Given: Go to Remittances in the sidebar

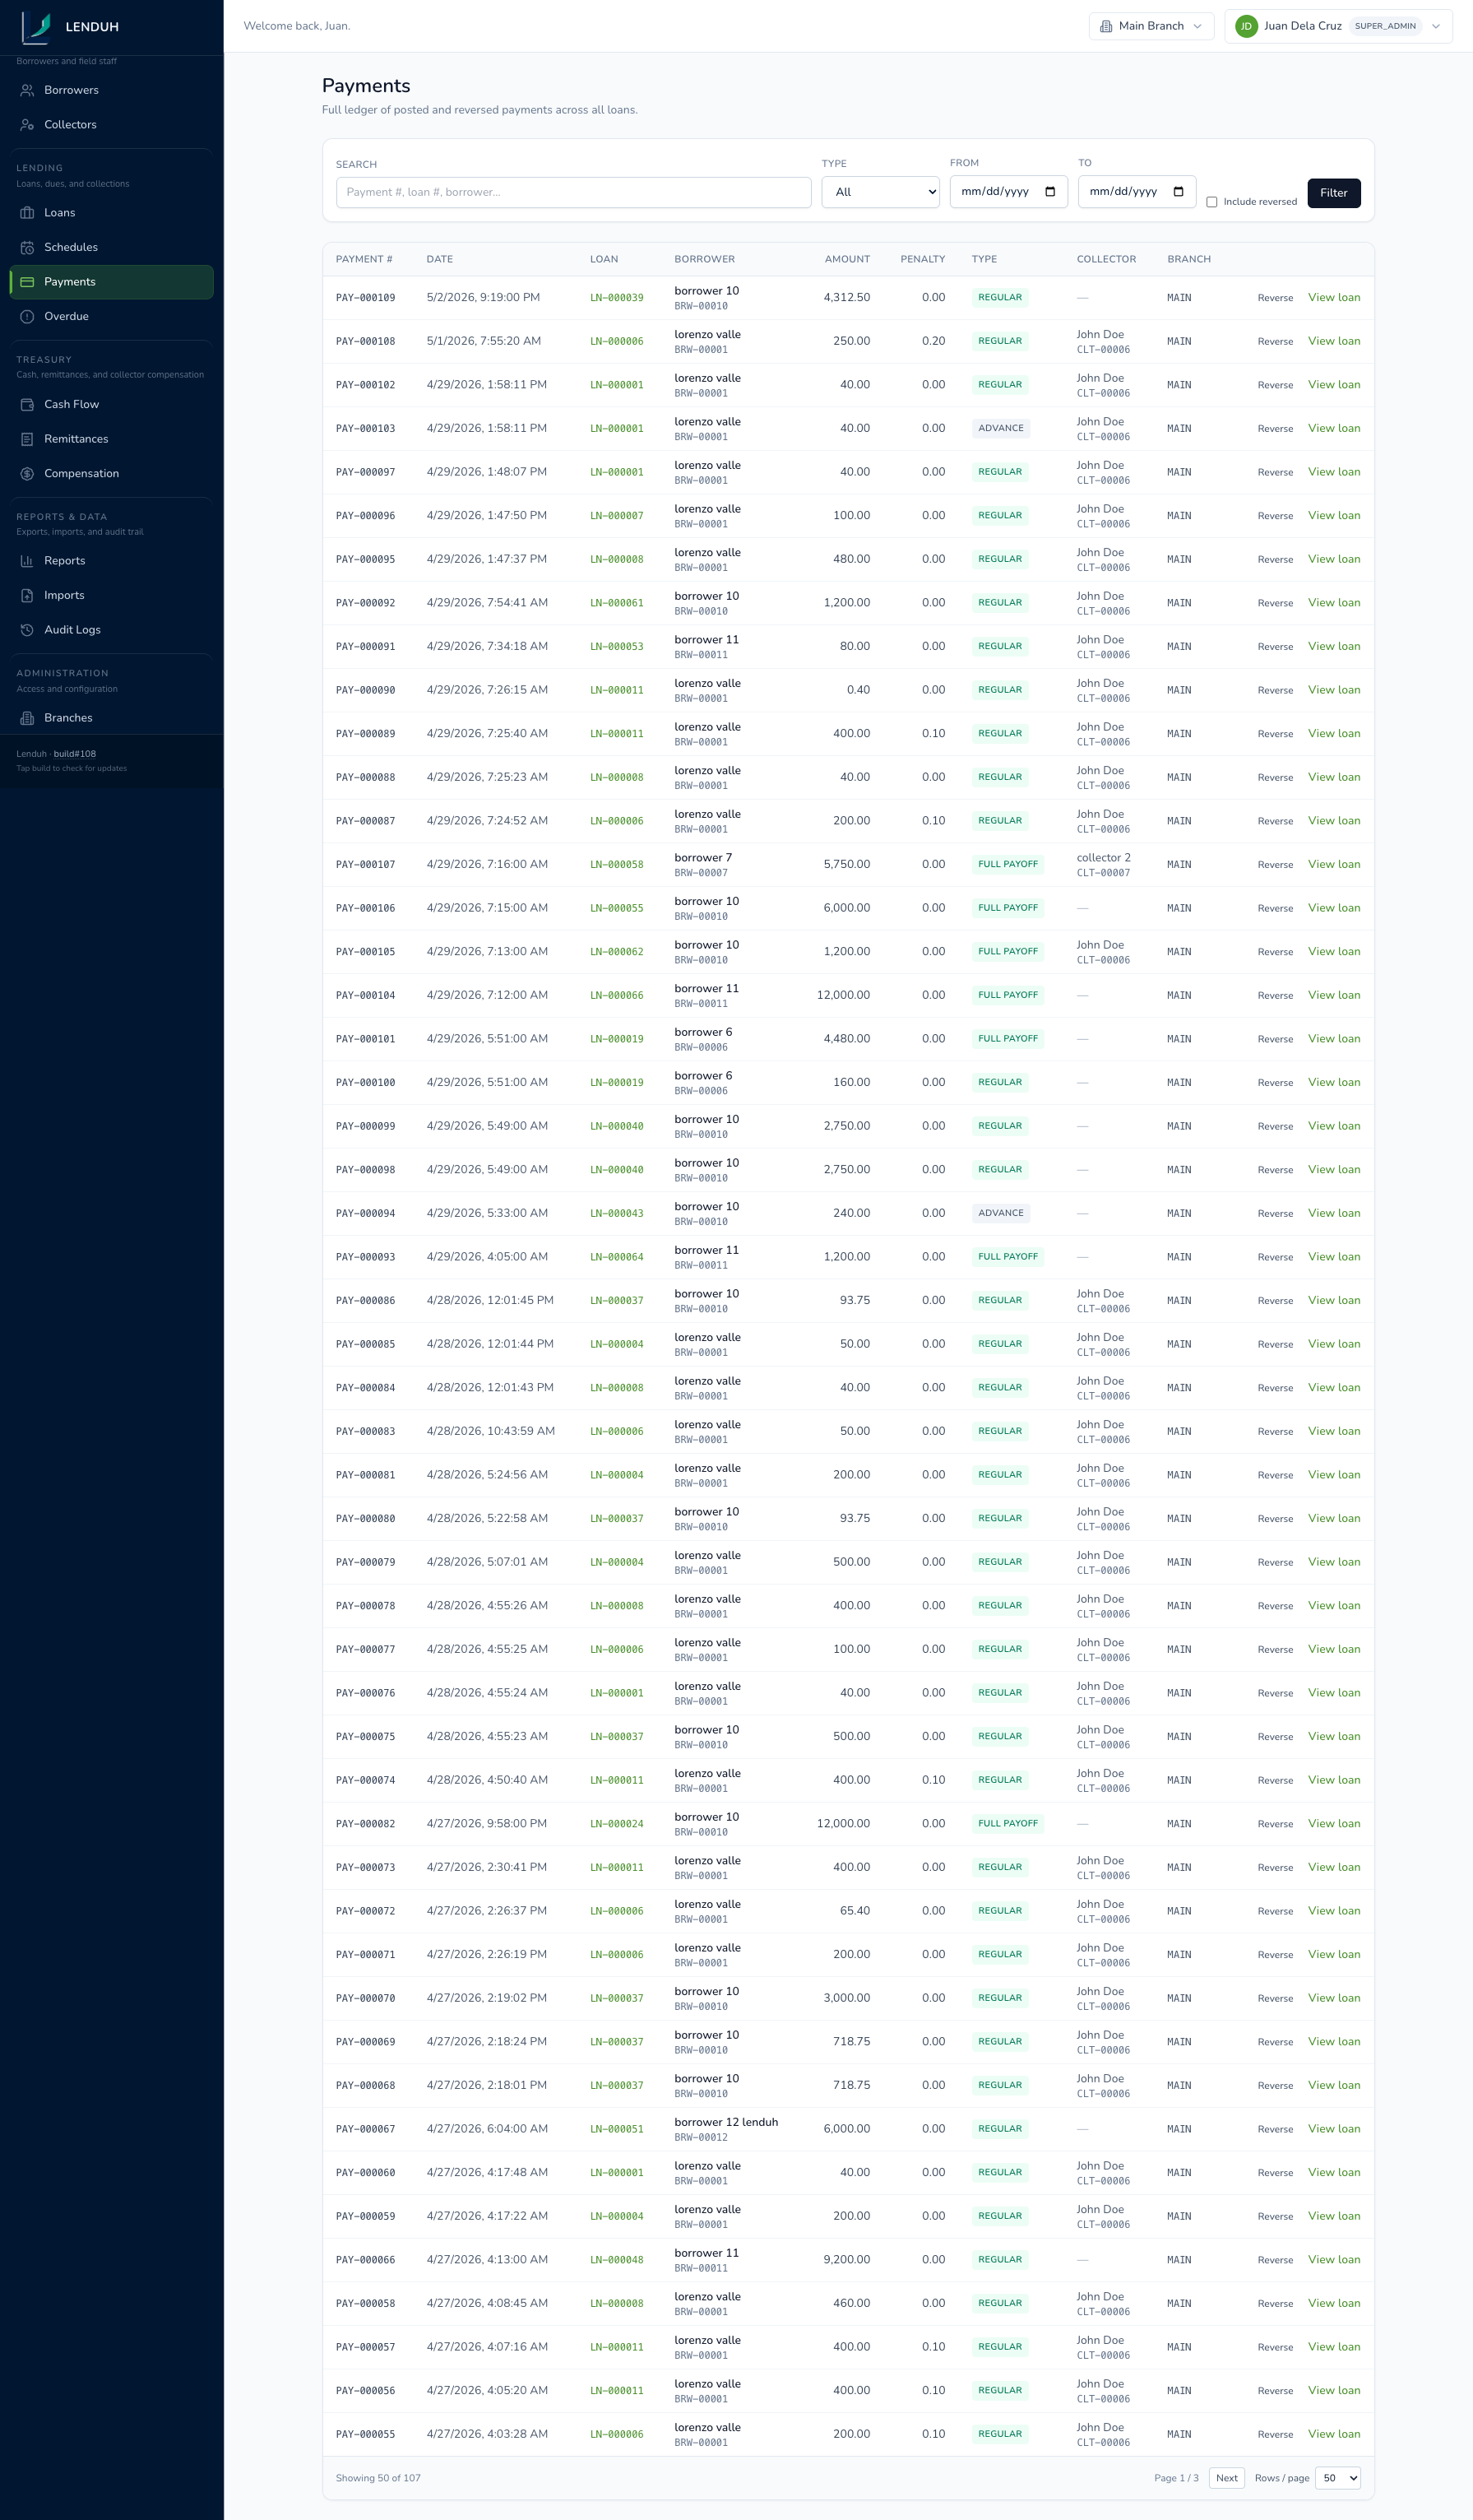Looking at the screenshot, I should tap(111, 439).
